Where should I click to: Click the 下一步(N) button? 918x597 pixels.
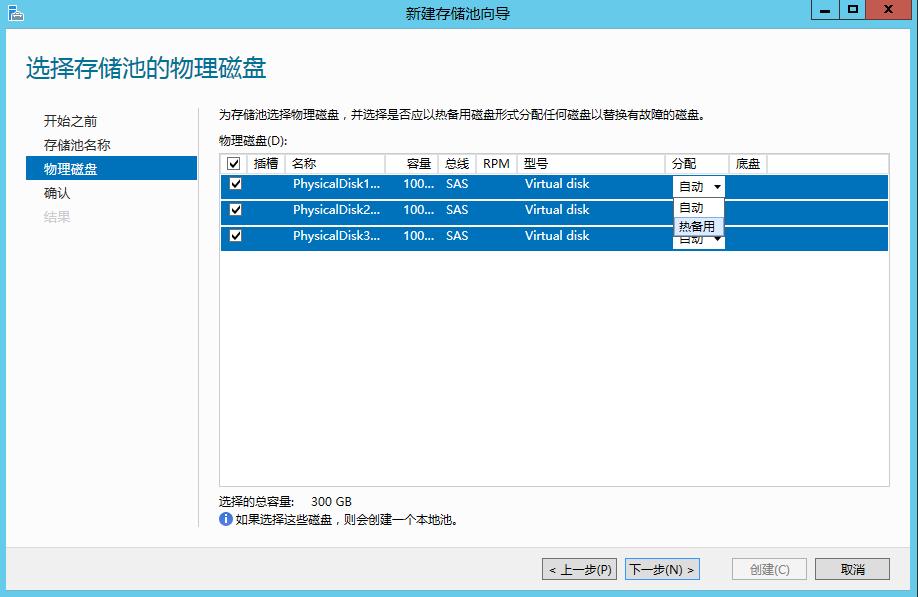click(x=662, y=568)
